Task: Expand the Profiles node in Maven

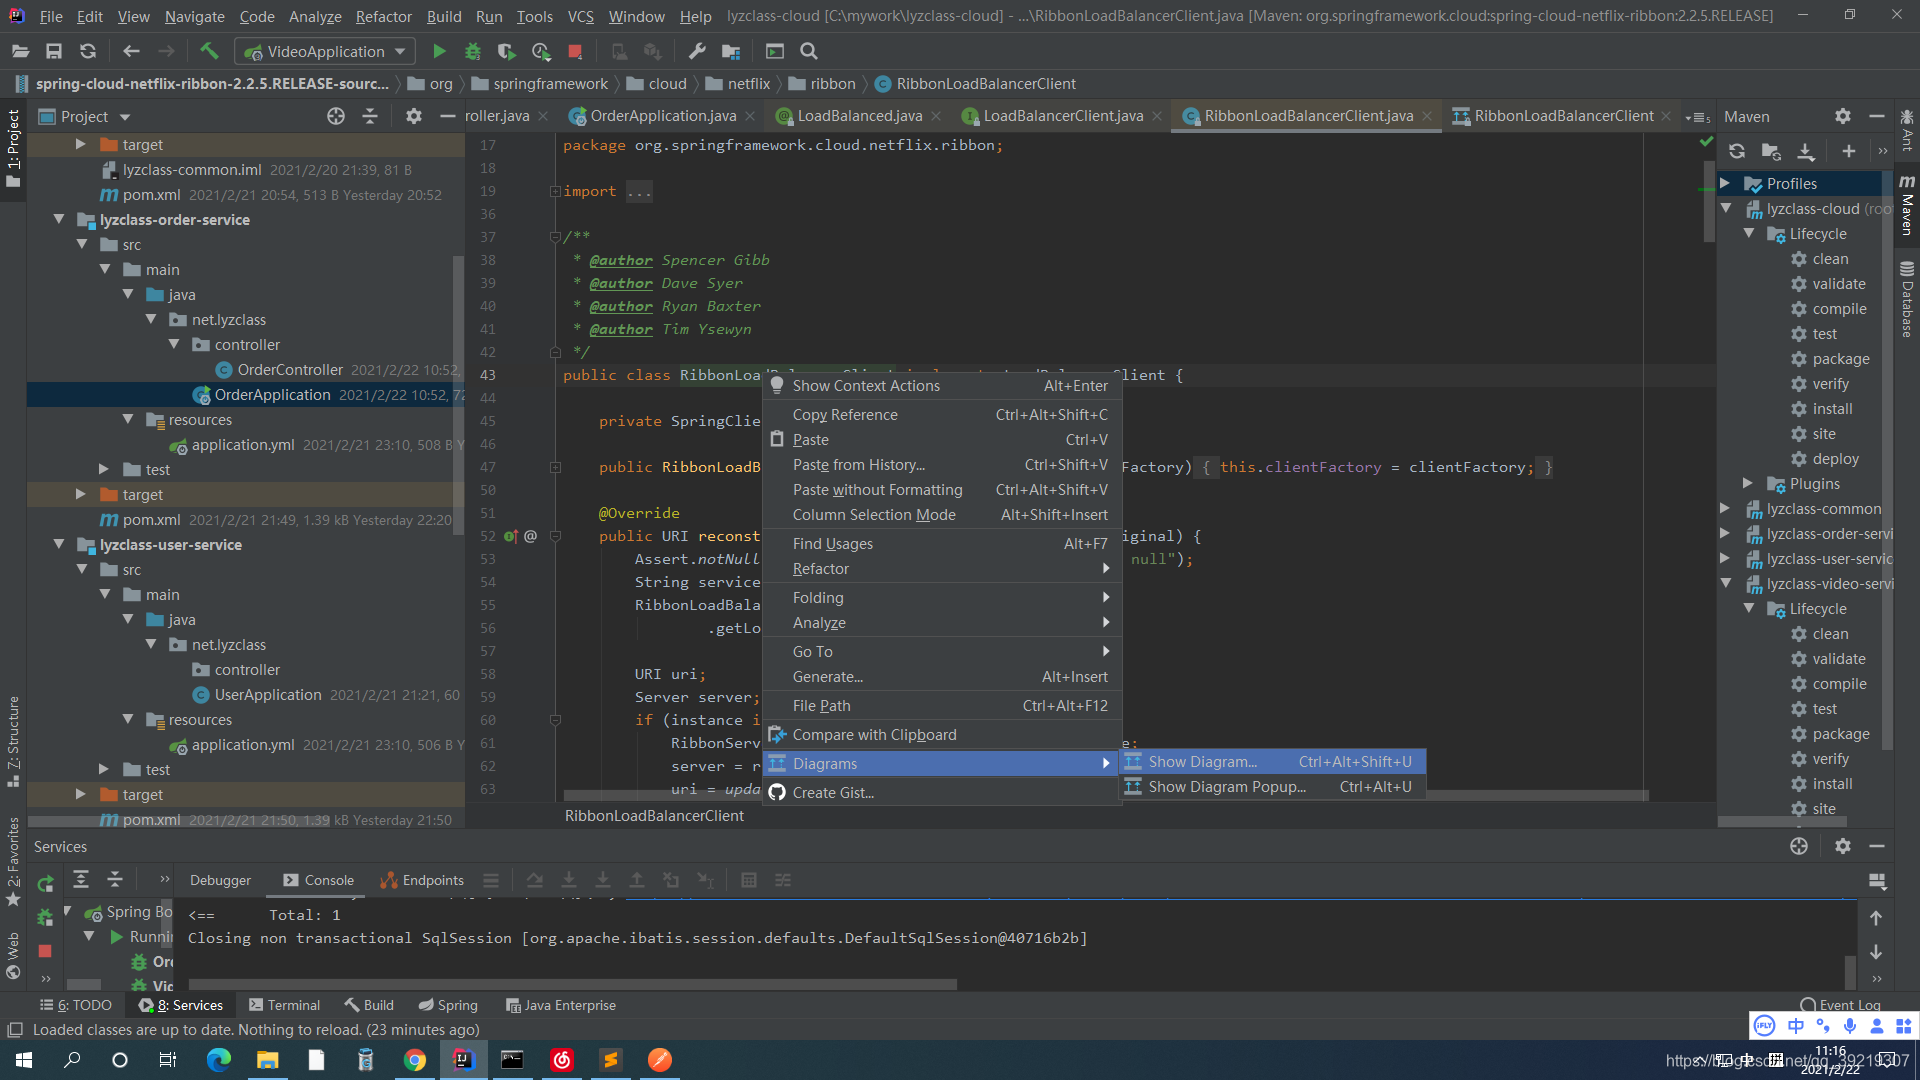Action: (1725, 184)
